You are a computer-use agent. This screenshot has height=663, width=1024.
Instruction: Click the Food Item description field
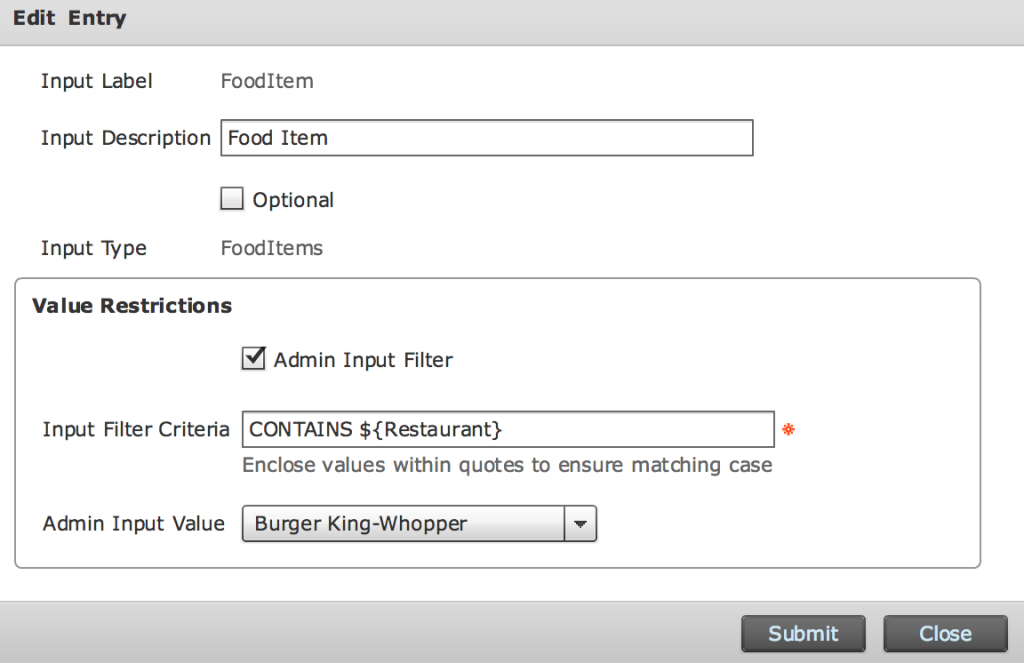click(486, 137)
